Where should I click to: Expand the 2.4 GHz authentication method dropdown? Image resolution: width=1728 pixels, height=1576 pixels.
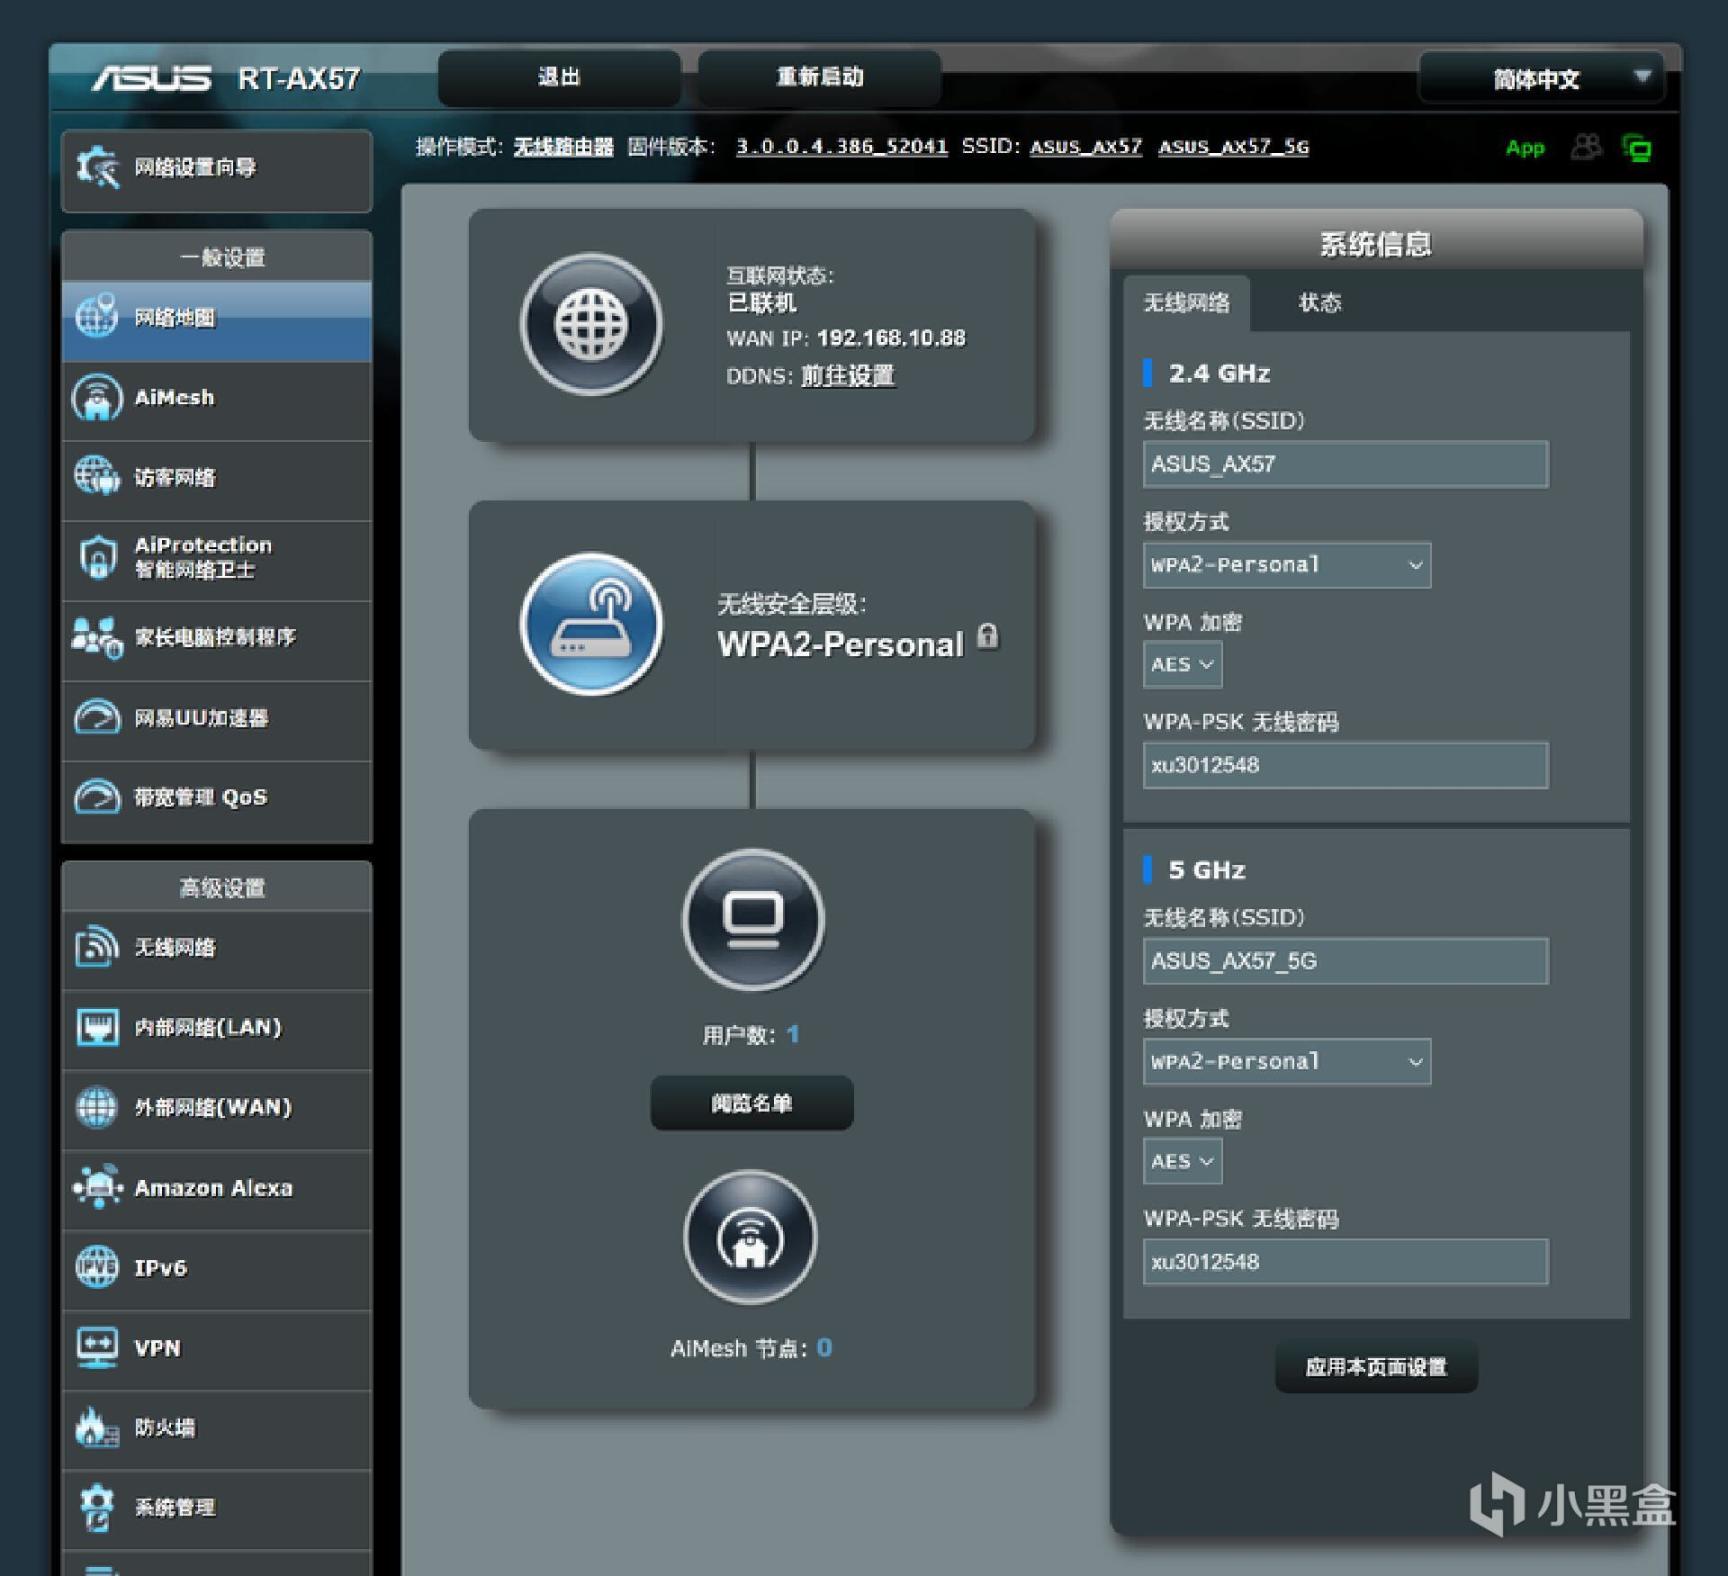[x=1287, y=565]
